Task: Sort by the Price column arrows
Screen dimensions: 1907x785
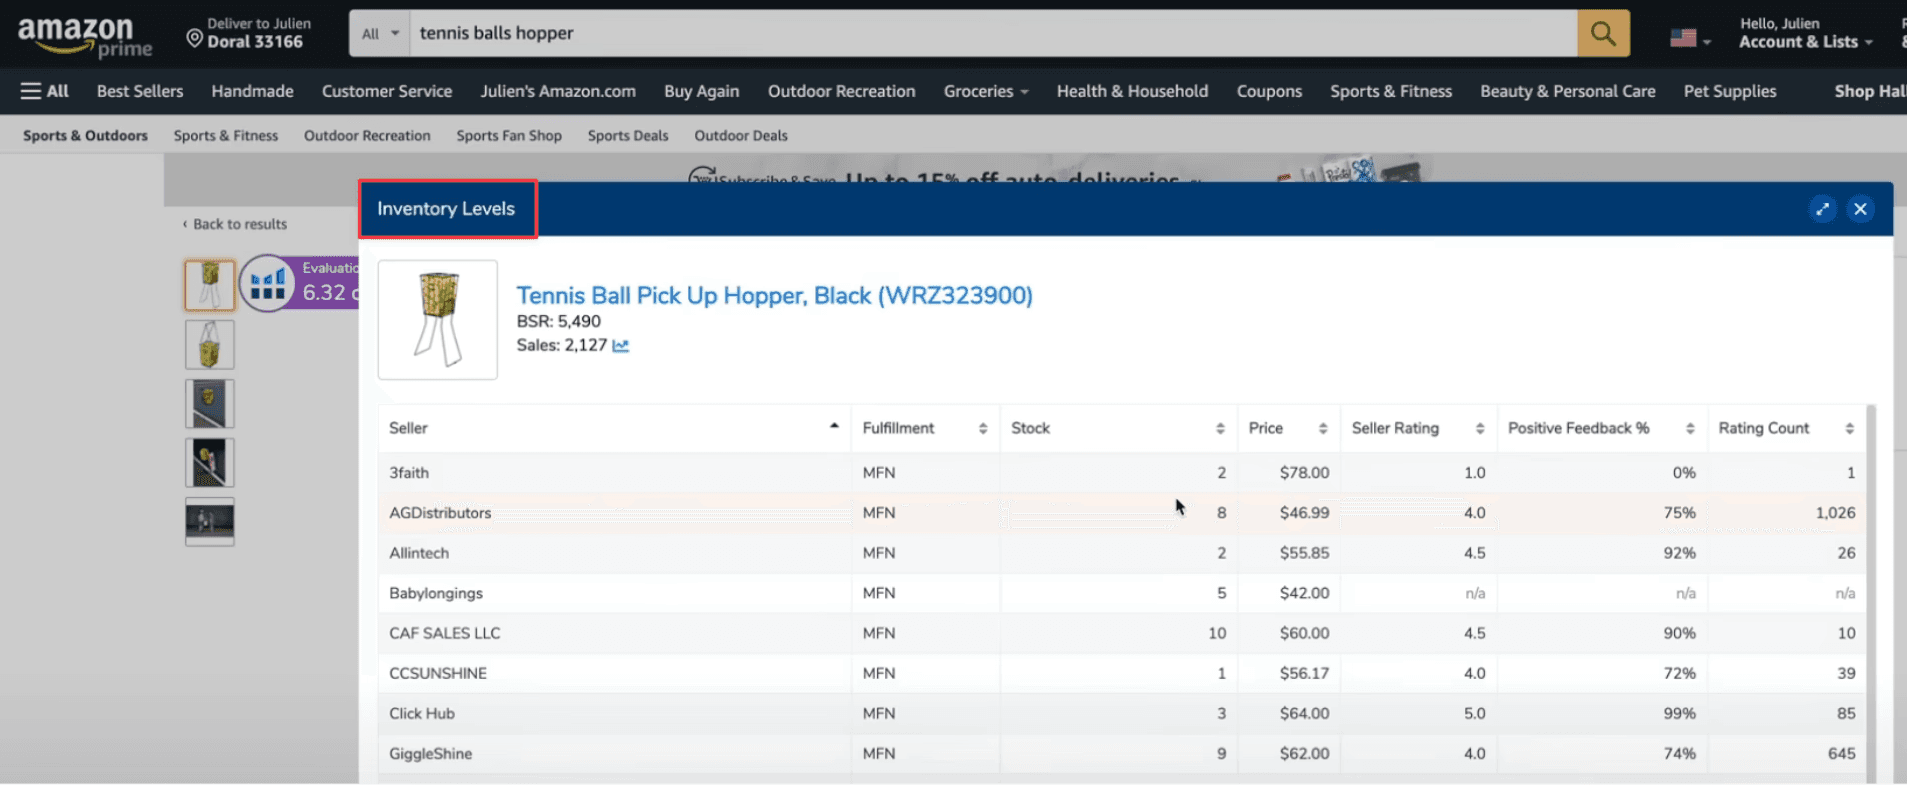Action: [1323, 428]
